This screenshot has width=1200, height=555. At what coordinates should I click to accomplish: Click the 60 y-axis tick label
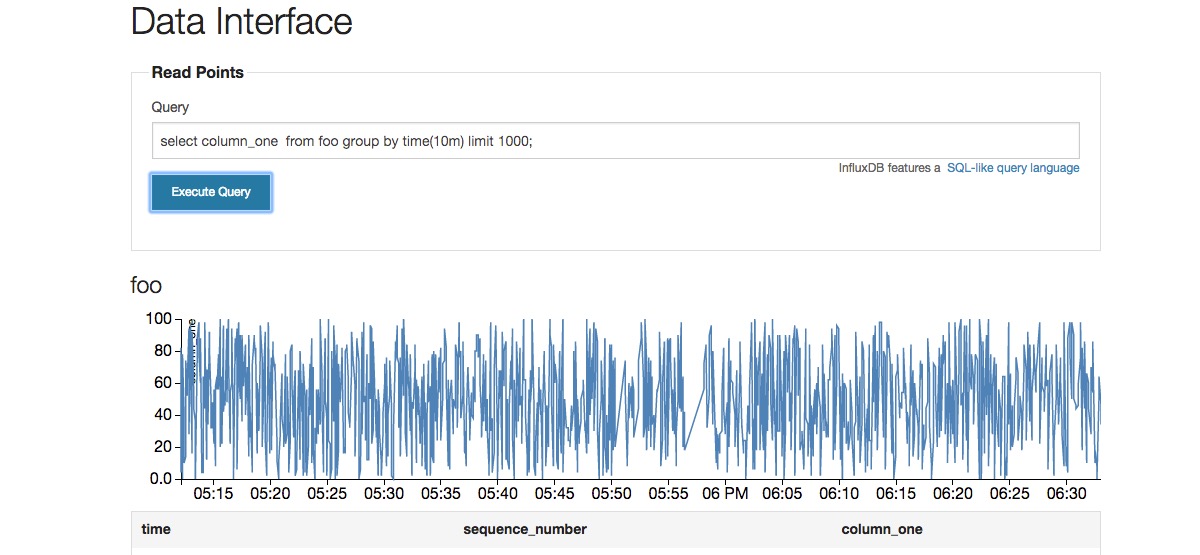pos(162,383)
